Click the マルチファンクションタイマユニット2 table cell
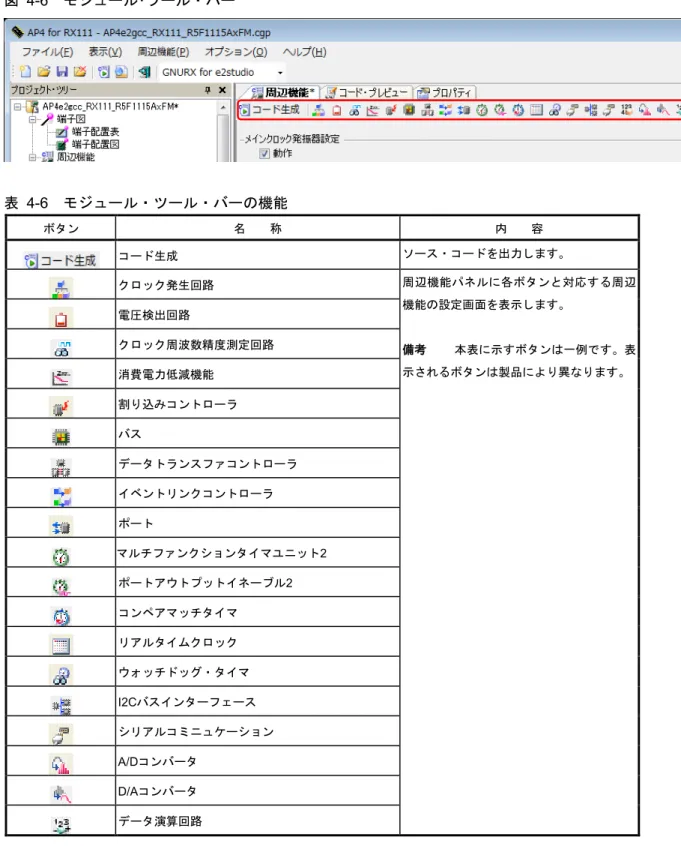The width and height of the screenshot is (681, 846). (x=257, y=553)
